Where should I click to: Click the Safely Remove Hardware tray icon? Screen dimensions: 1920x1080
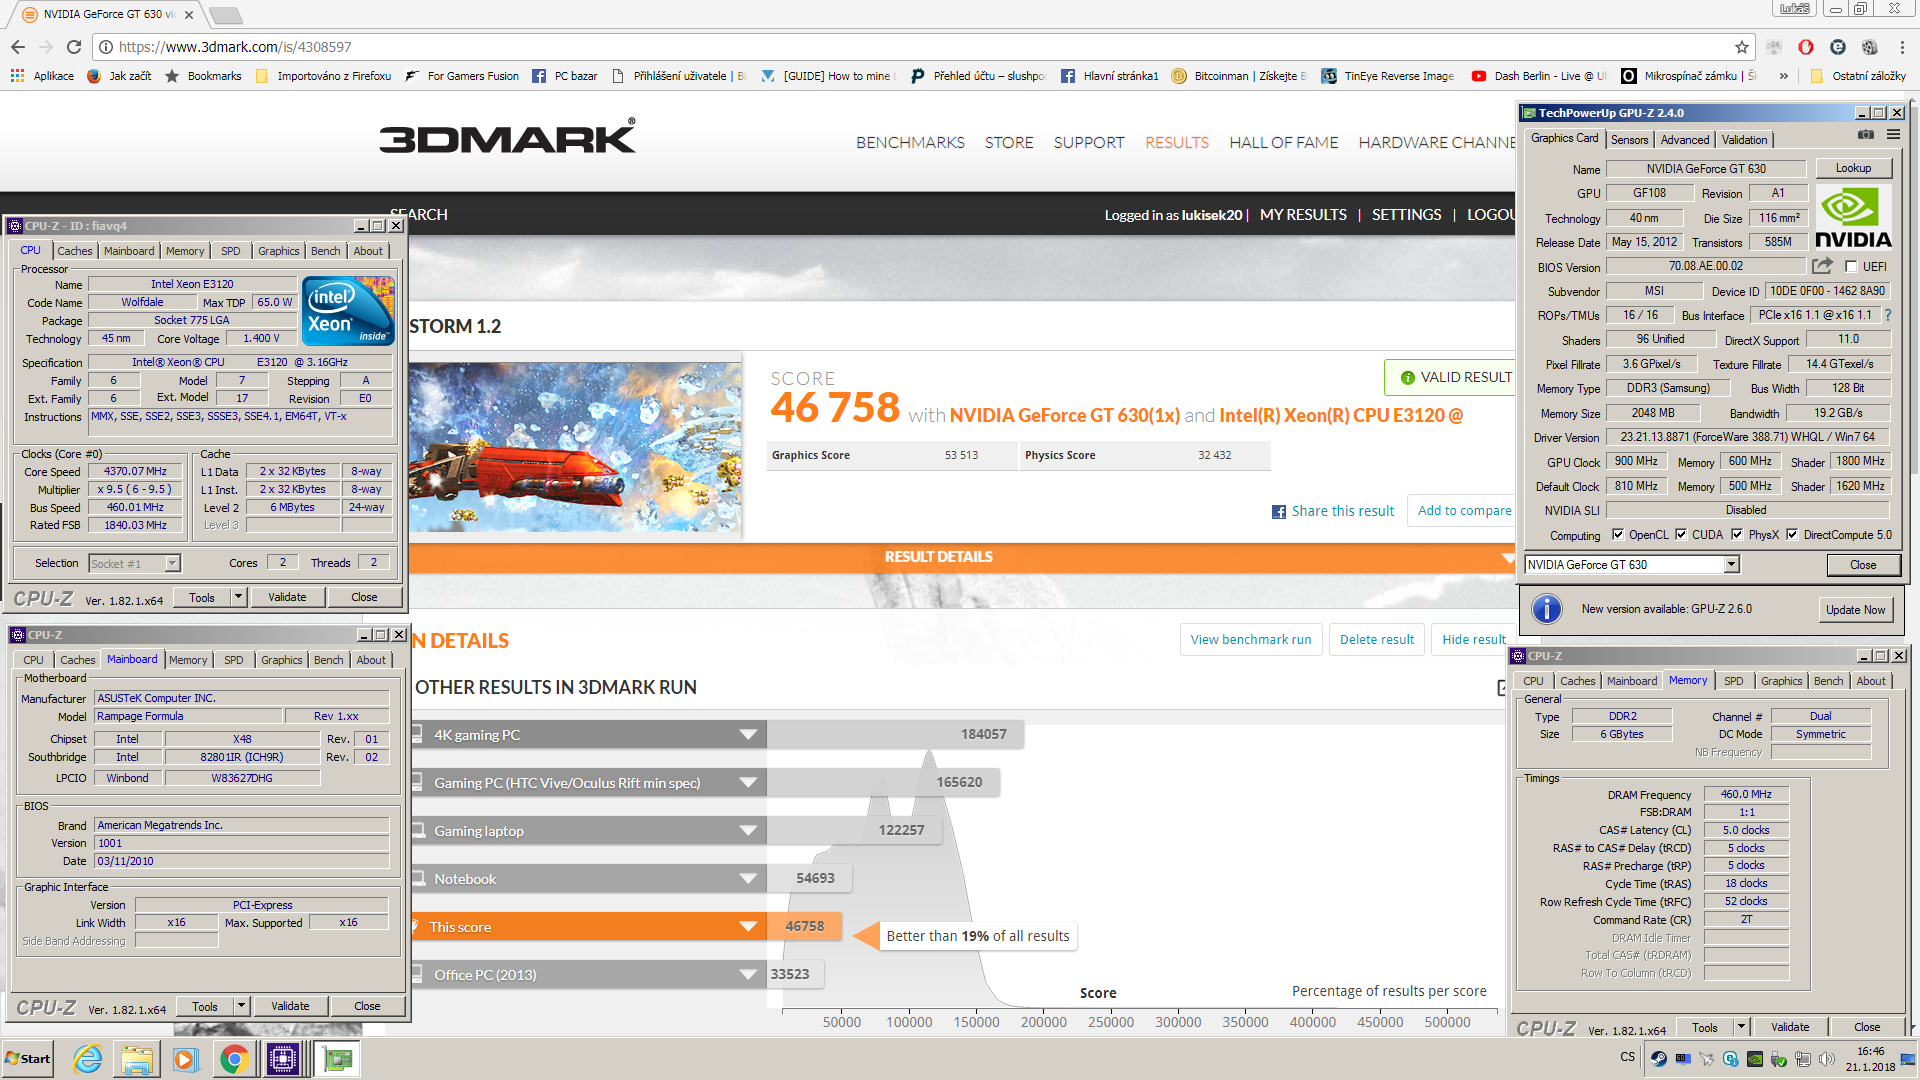(1778, 1059)
